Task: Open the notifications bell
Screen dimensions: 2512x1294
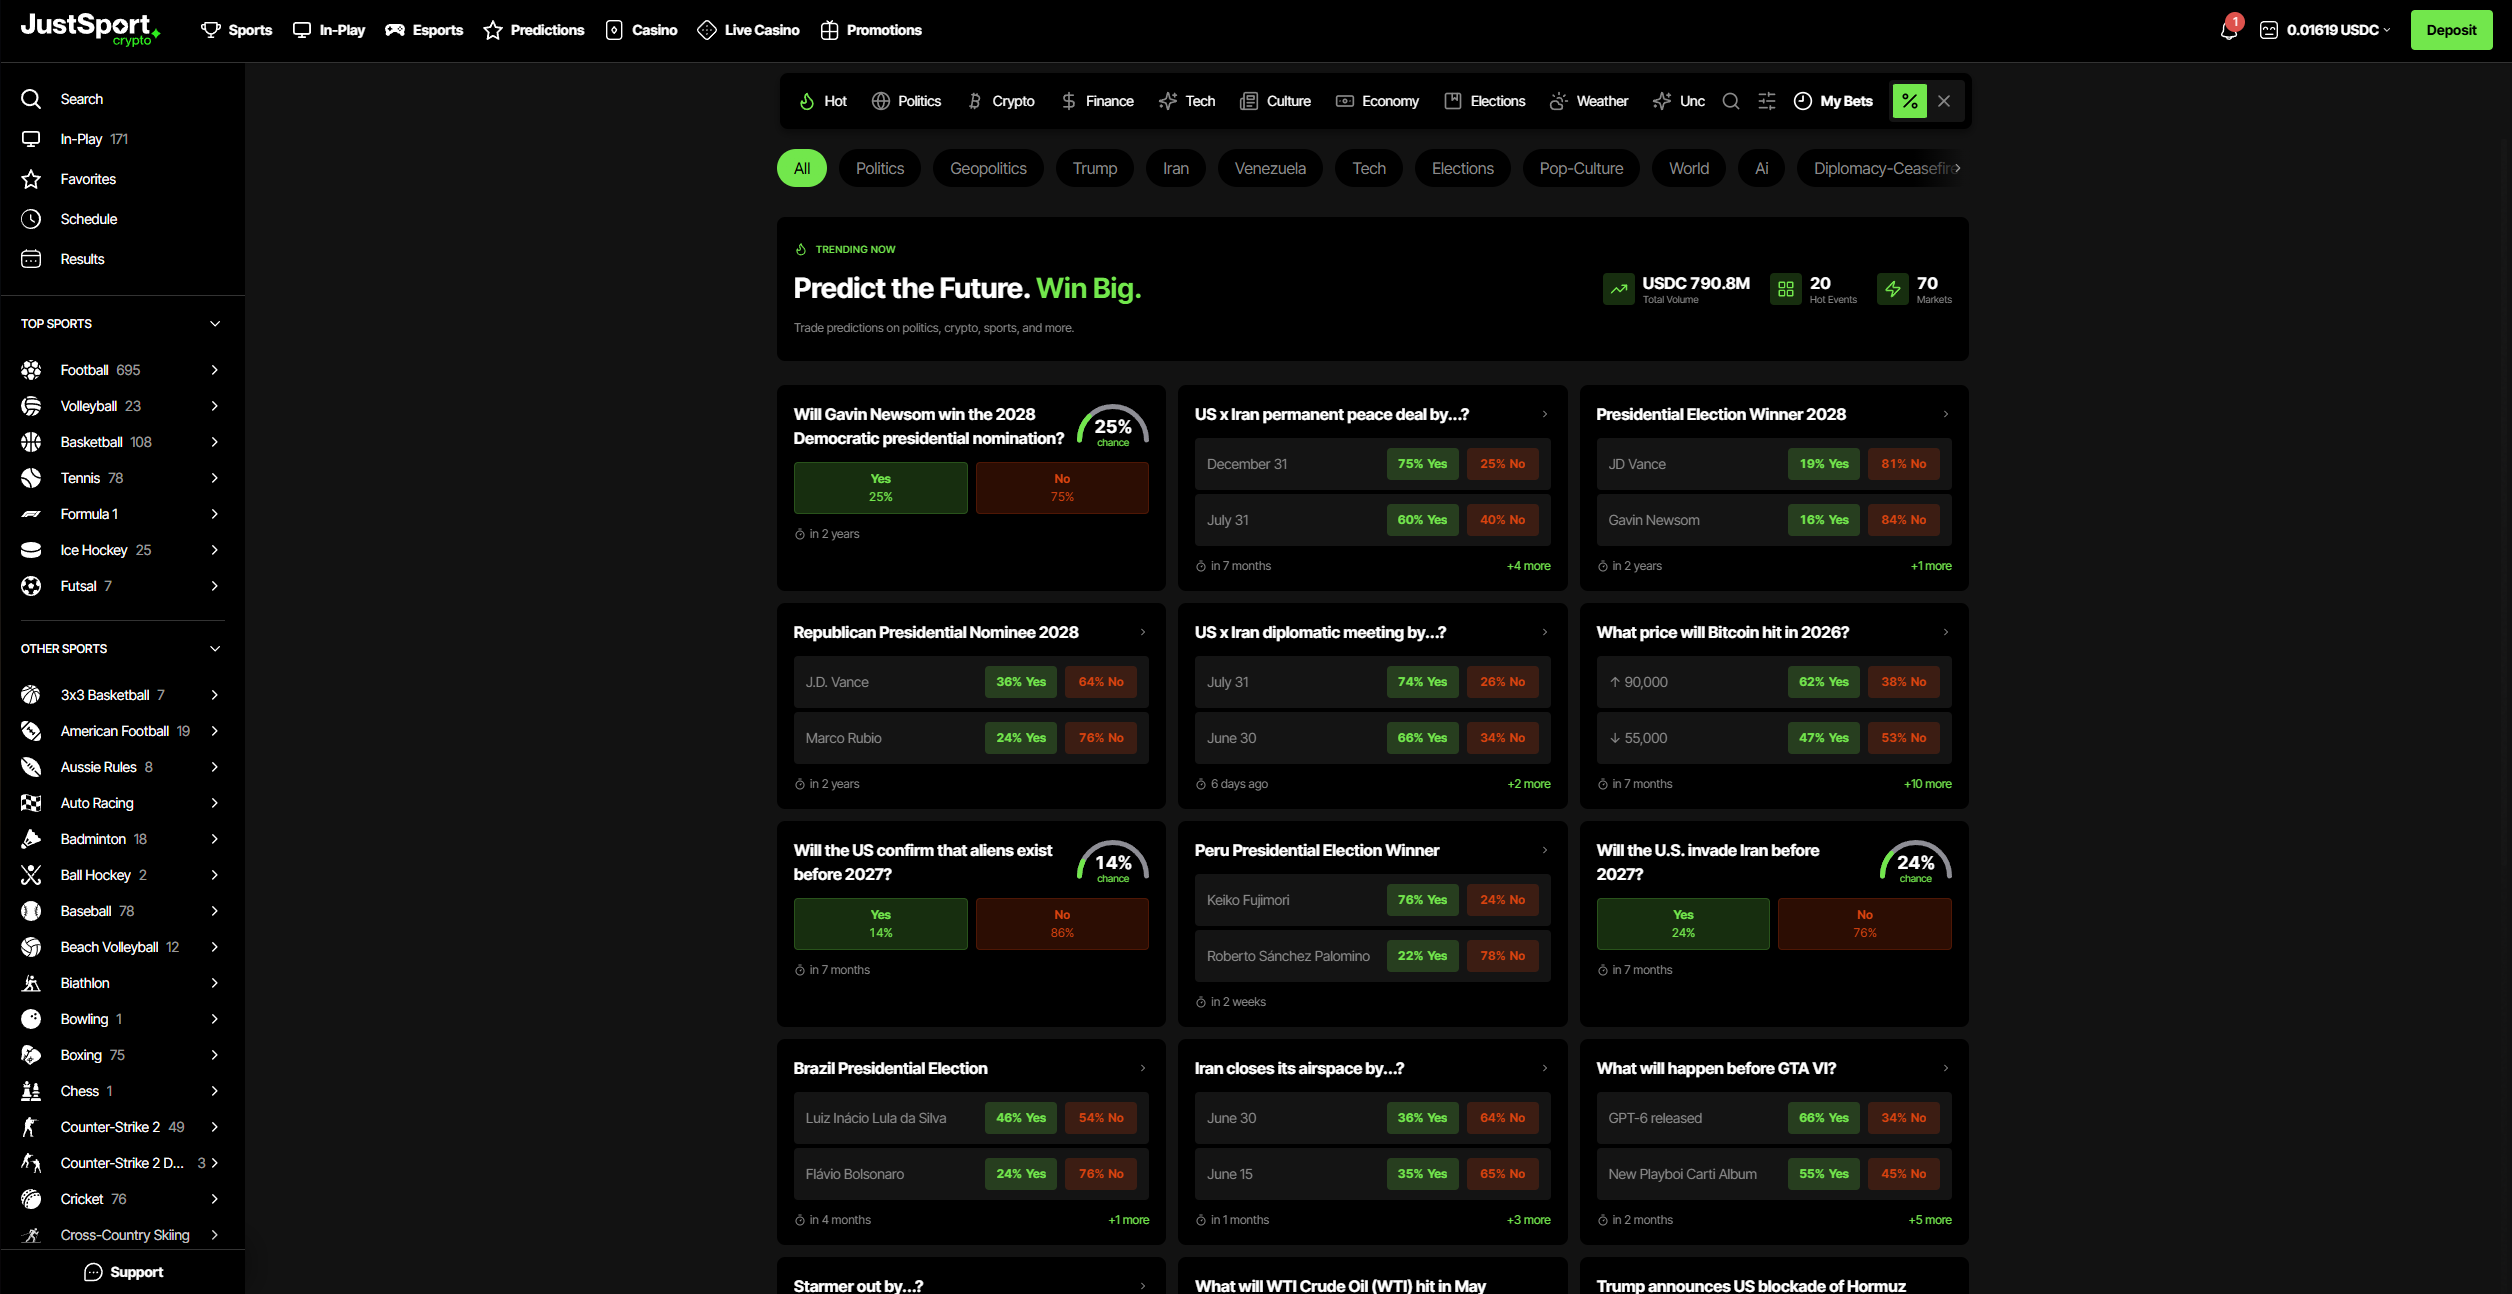Action: pos(2228,30)
